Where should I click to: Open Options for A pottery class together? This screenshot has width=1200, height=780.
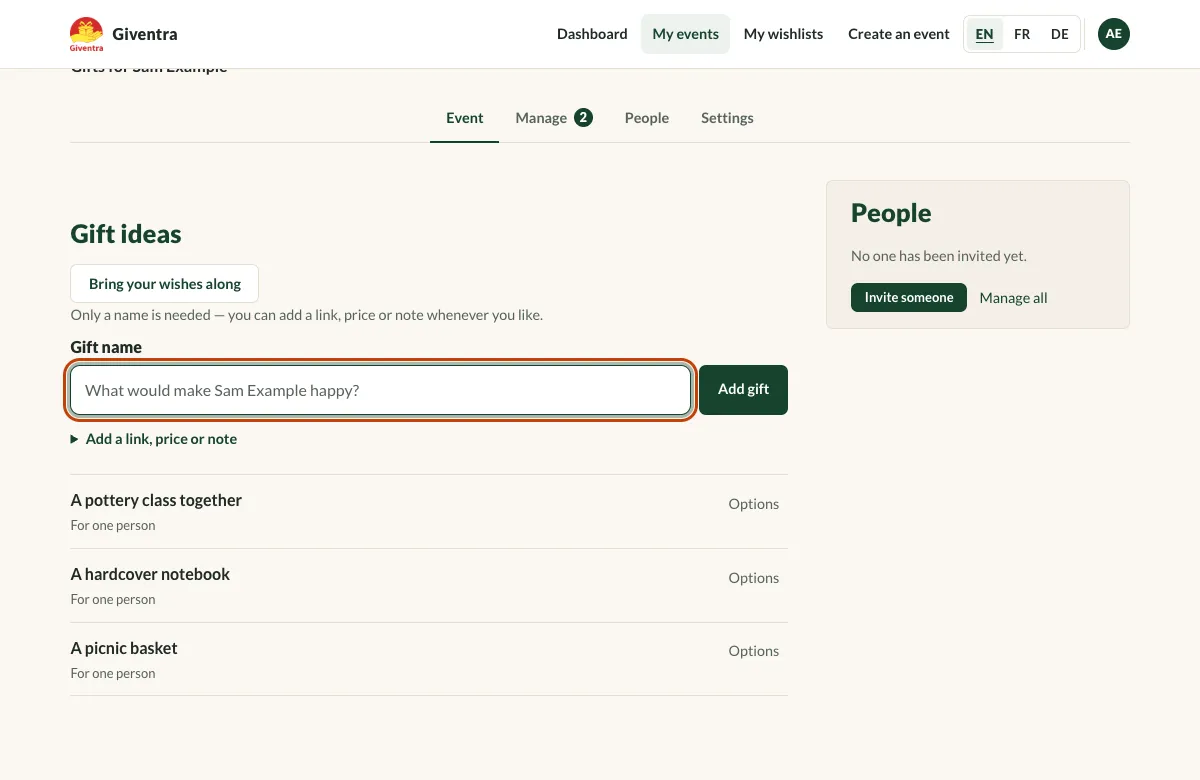coord(753,504)
